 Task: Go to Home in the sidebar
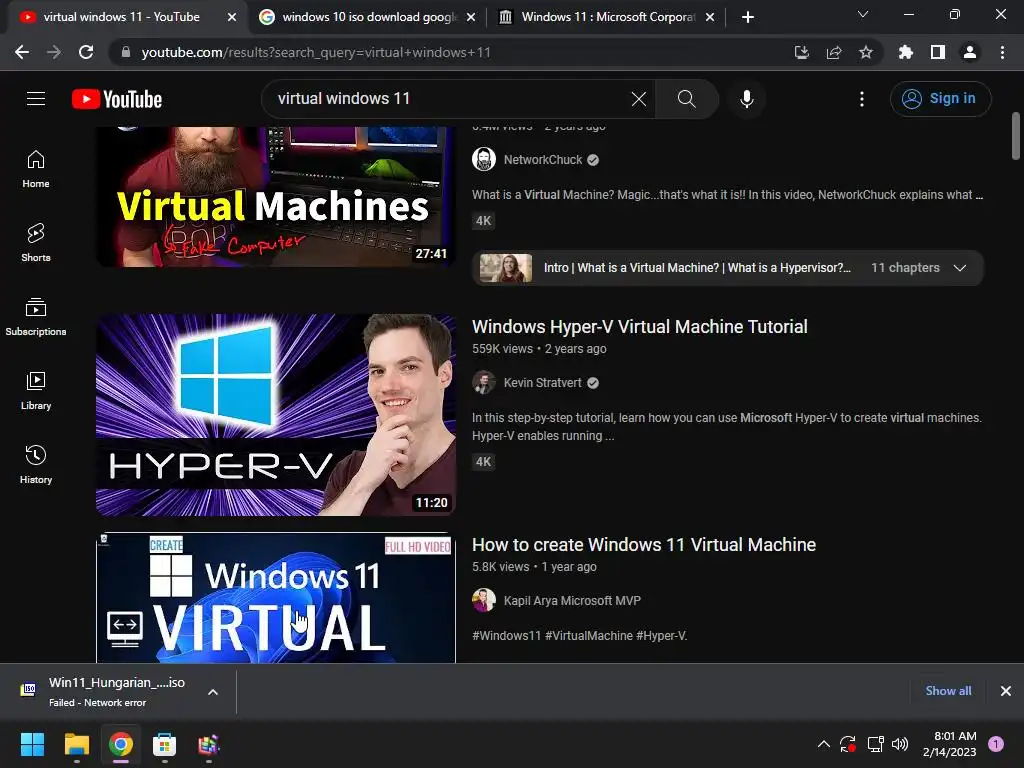[36, 169]
